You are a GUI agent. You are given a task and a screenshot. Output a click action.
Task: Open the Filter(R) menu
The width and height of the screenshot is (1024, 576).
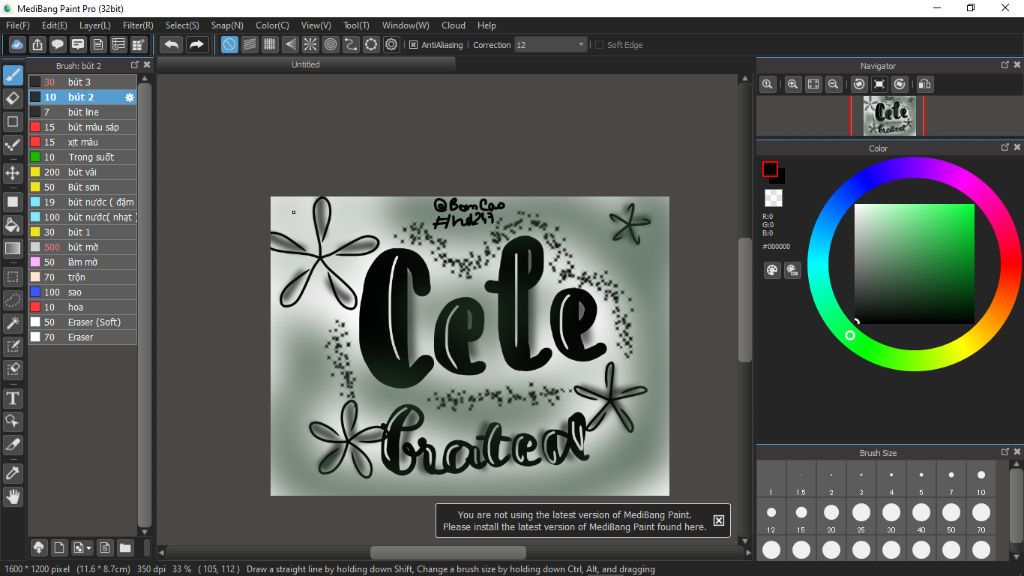point(138,25)
